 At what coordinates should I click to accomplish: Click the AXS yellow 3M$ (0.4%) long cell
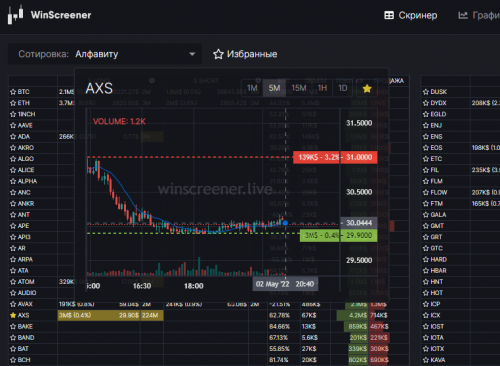tap(99, 315)
